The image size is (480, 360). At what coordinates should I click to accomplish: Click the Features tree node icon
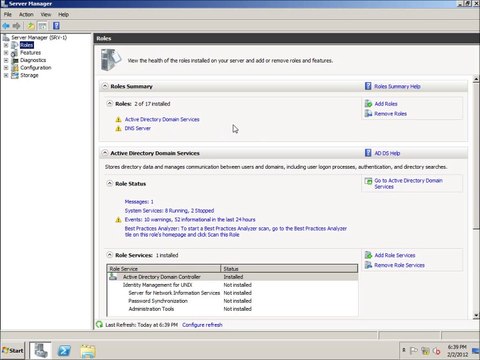tap(14, 53)
